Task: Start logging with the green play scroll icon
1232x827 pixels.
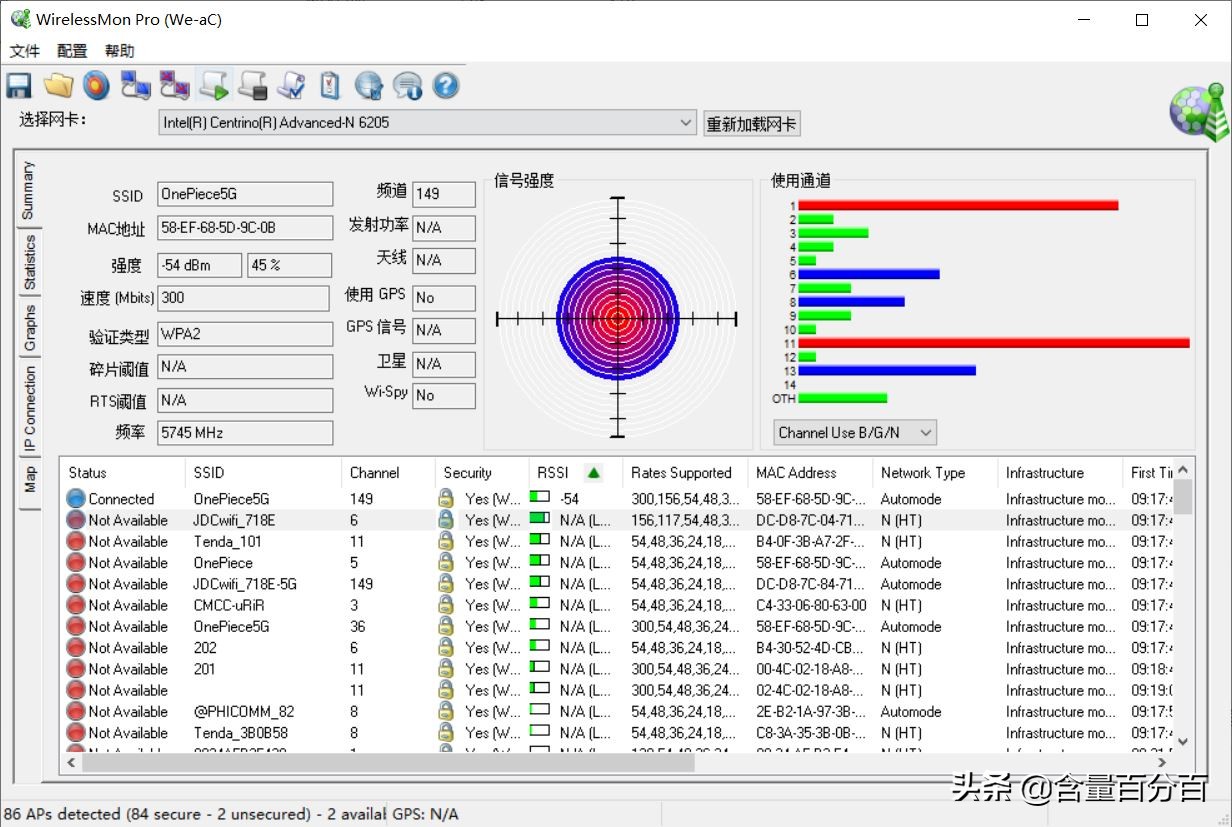Action: (213, 86)
